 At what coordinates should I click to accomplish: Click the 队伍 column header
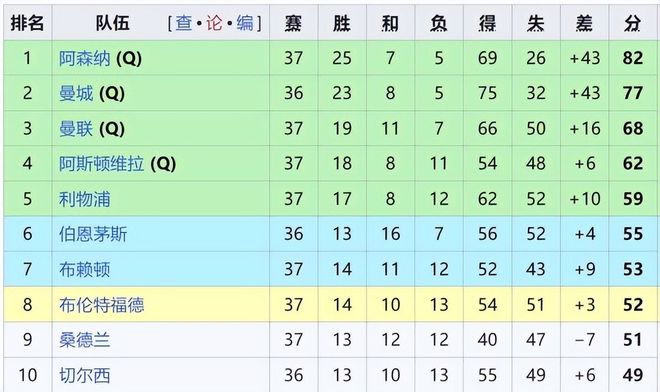pos(112,23)
